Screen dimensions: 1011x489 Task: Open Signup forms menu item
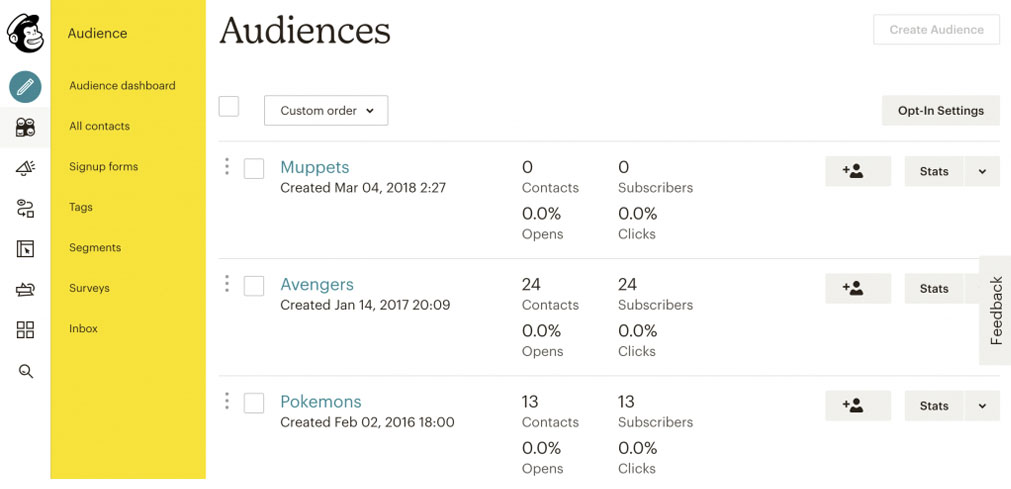[x=104, y=166]
